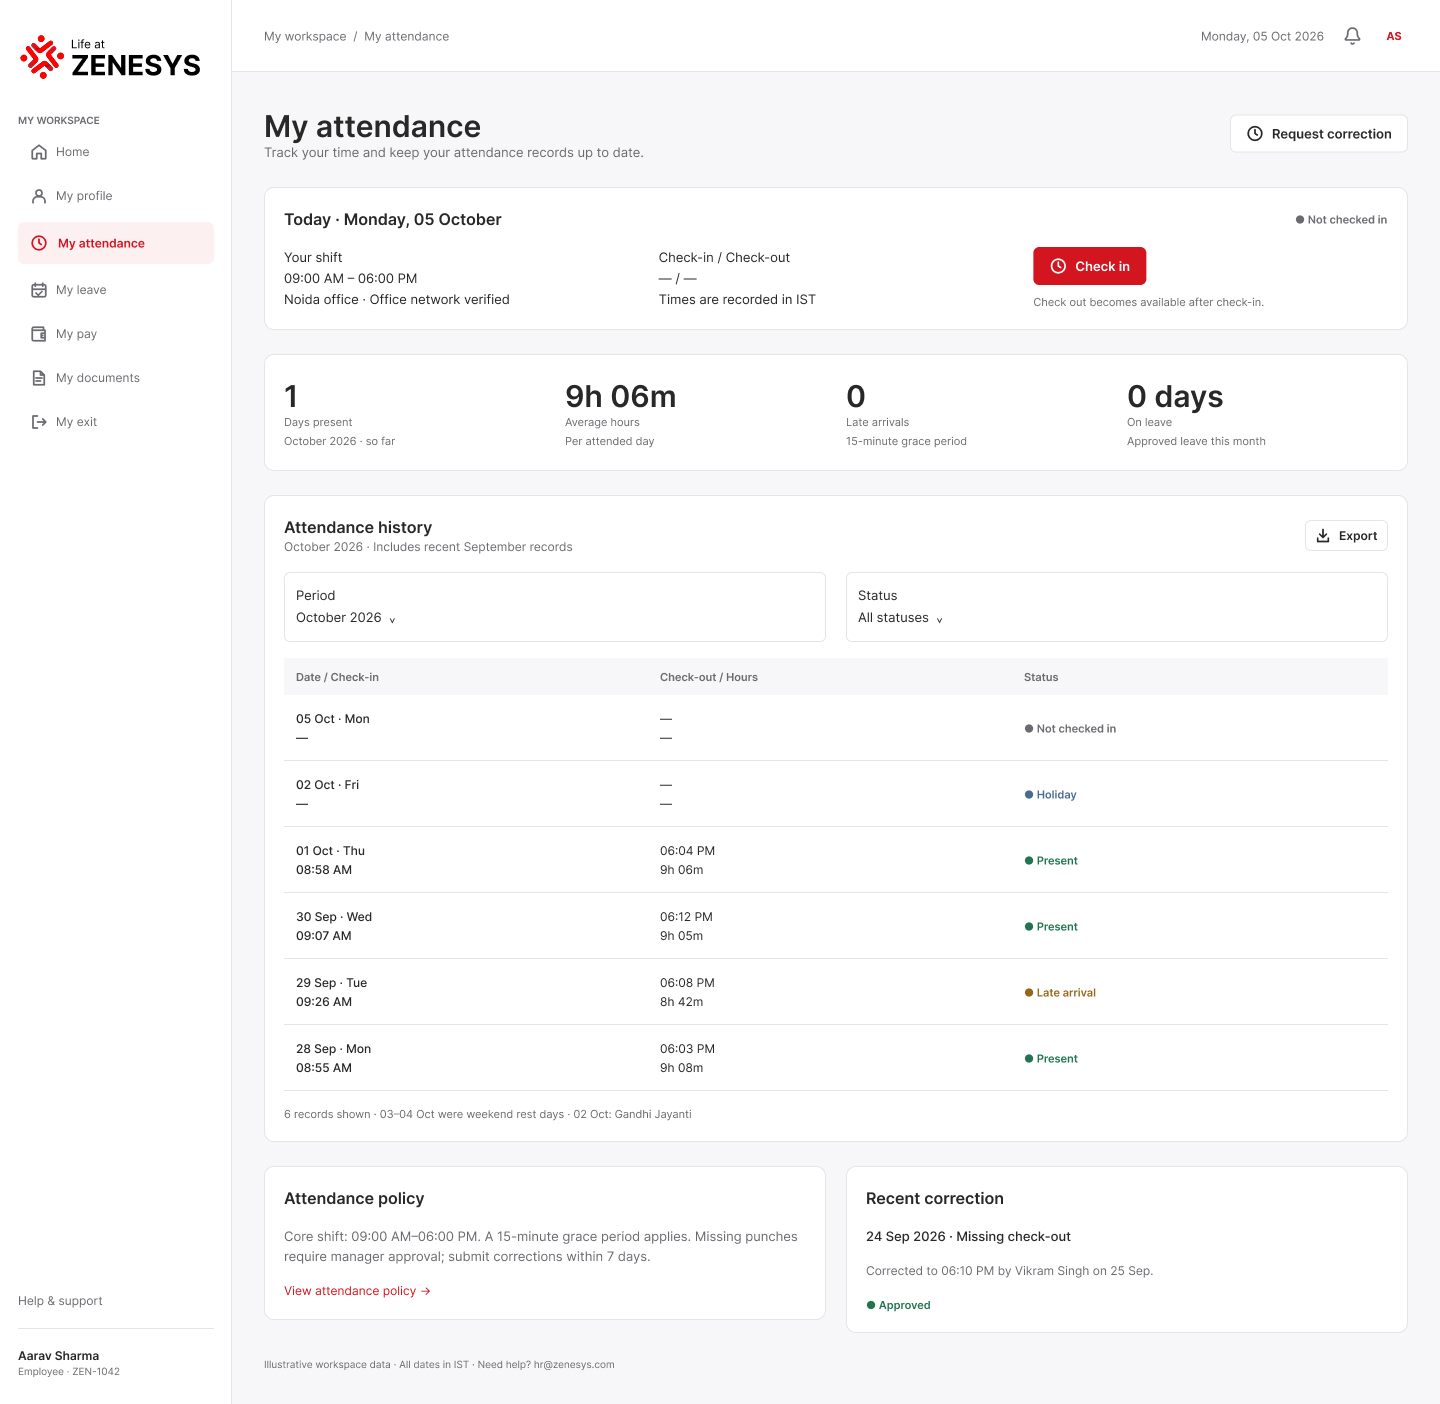Click the Status column header
The height and width of the screenshot is (1404, 1440).
coord(1041,677)
